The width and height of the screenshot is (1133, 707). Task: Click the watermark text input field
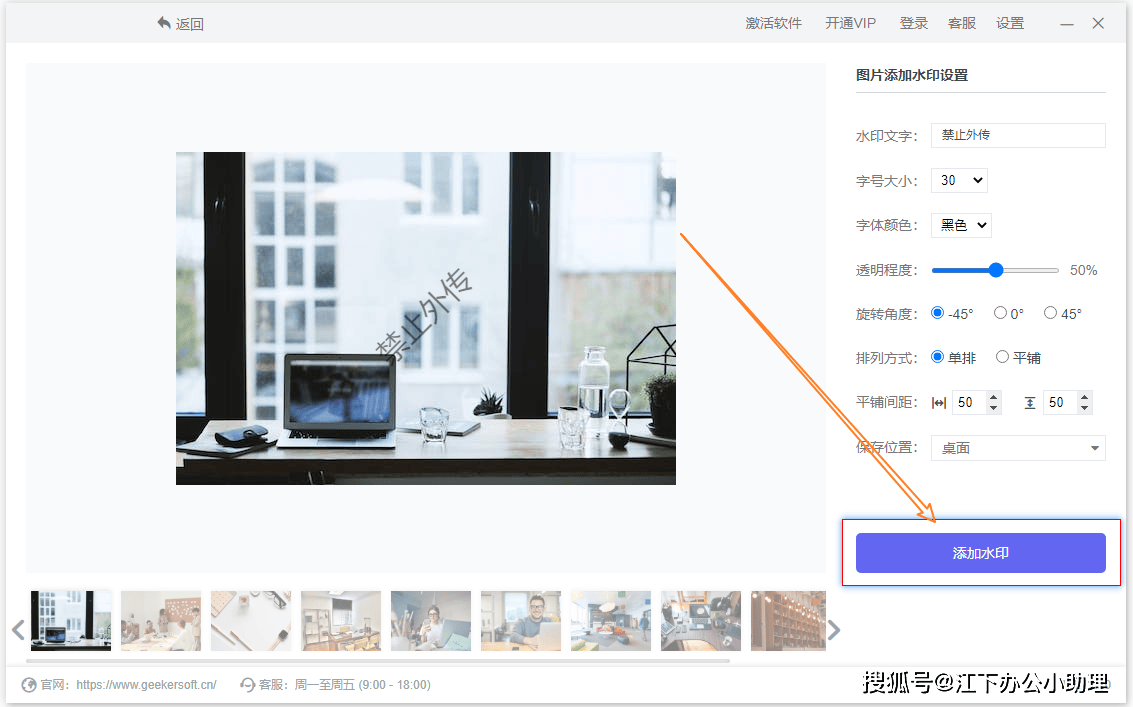click(1018, 135)
